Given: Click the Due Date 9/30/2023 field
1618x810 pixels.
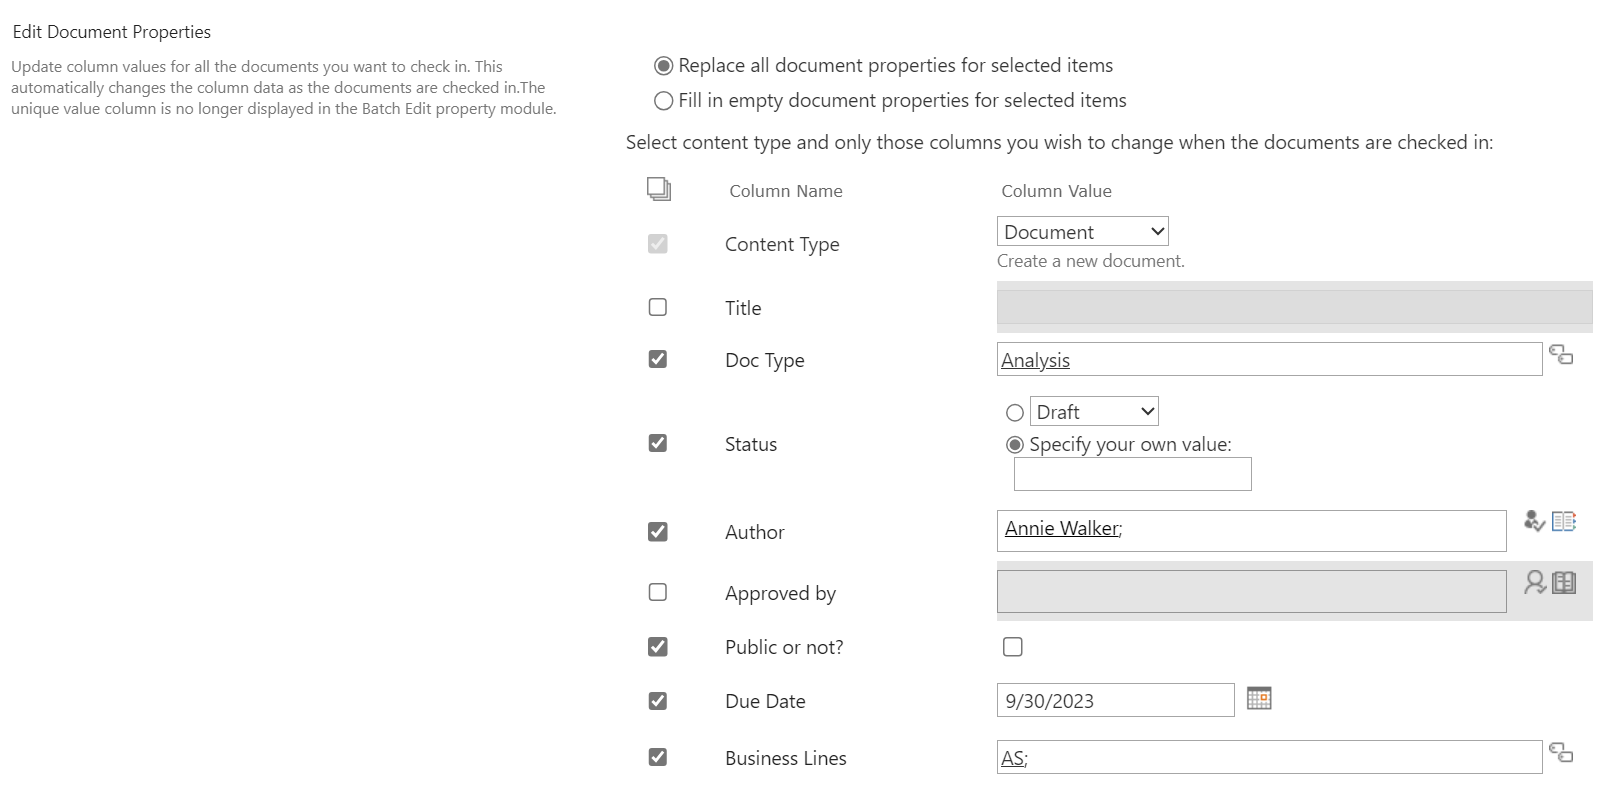Looking at the screenshot, I should tap(1116, 701).
